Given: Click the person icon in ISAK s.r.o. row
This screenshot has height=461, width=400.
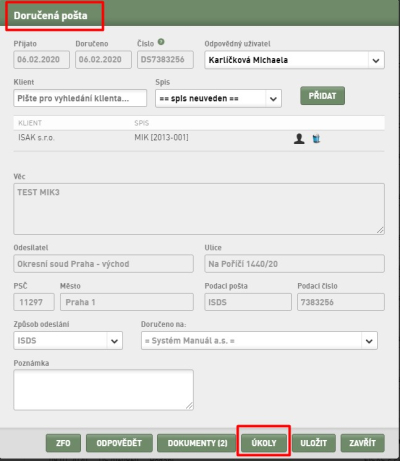Looking at the screenshot, I should (x=299, y=138).
